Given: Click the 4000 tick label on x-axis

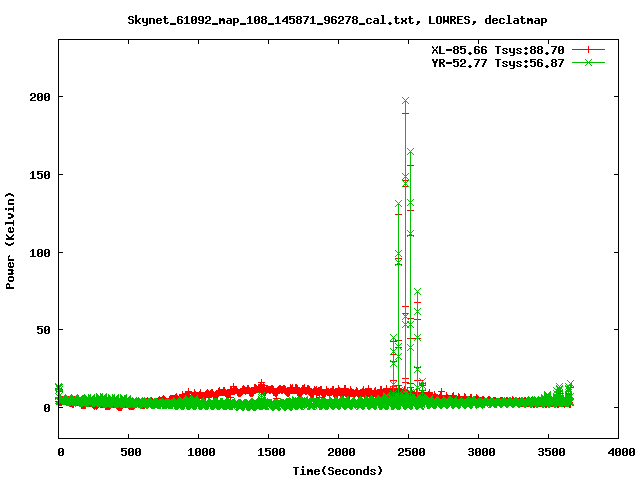Looking at the screenshot, I should click(x=619, y=453).
